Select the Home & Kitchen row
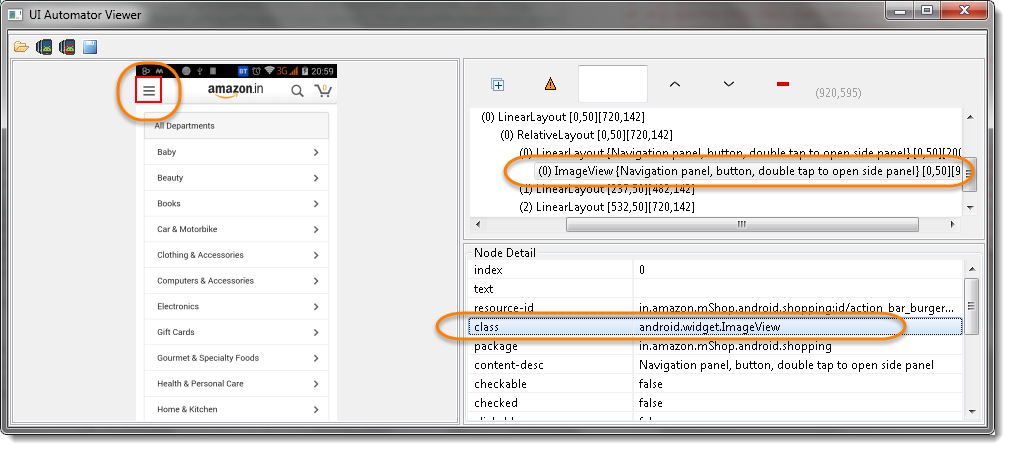The width and height of the screenshot is (1010, 450). tap(236, 409)
